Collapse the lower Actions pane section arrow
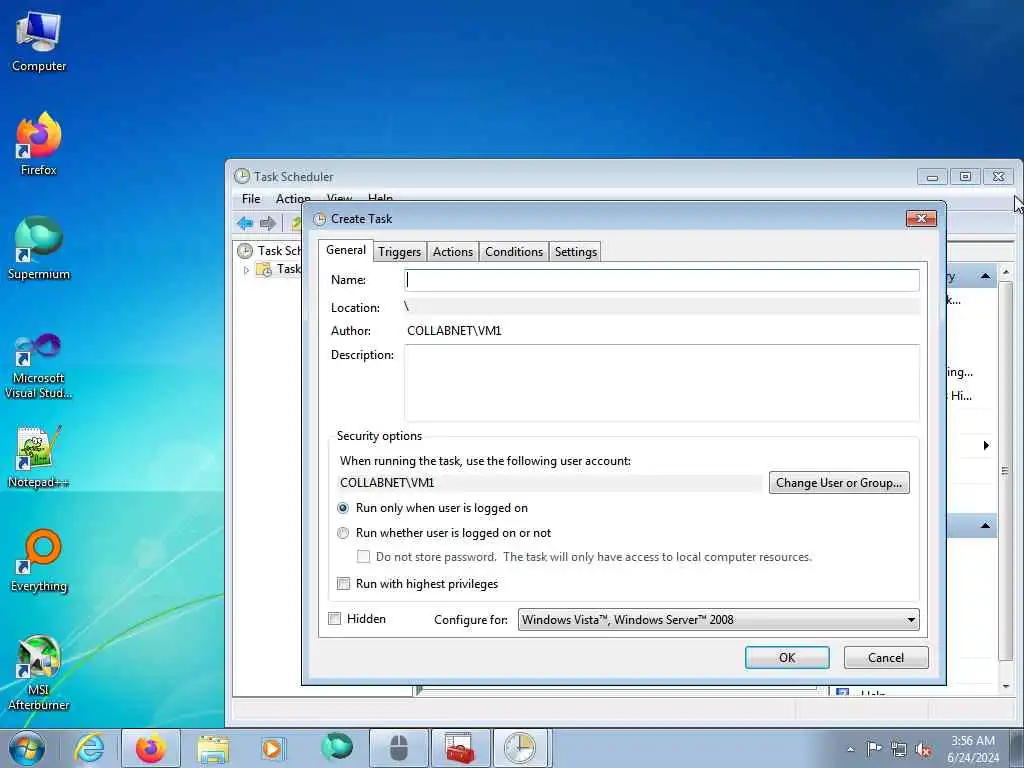1024x768 pixels. tap(985, 525)
